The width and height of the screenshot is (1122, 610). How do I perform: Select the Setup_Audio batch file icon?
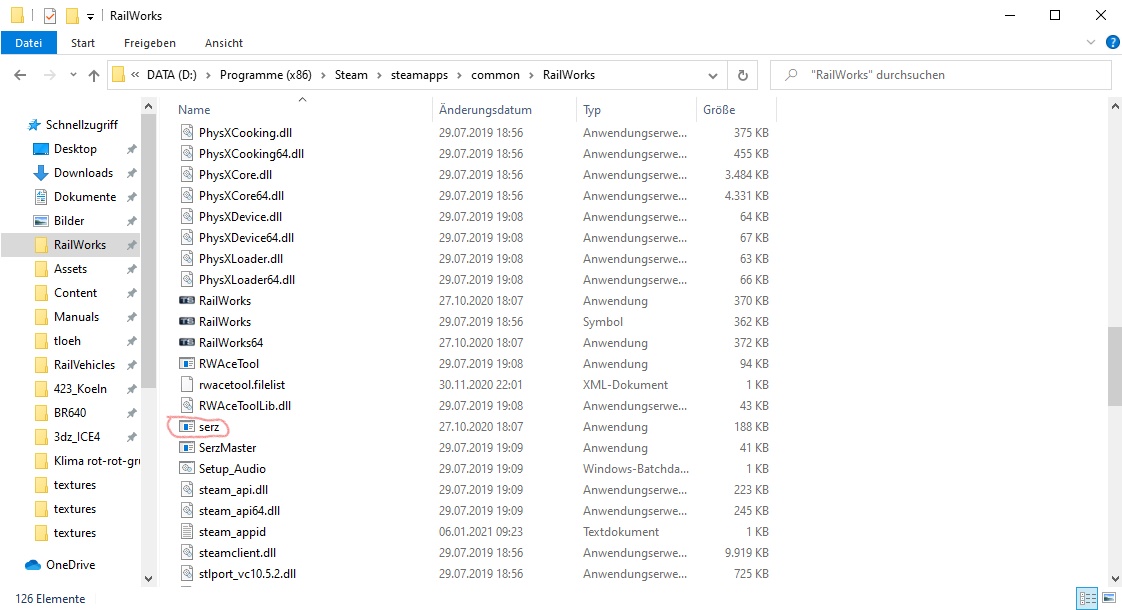click(186, 469)
